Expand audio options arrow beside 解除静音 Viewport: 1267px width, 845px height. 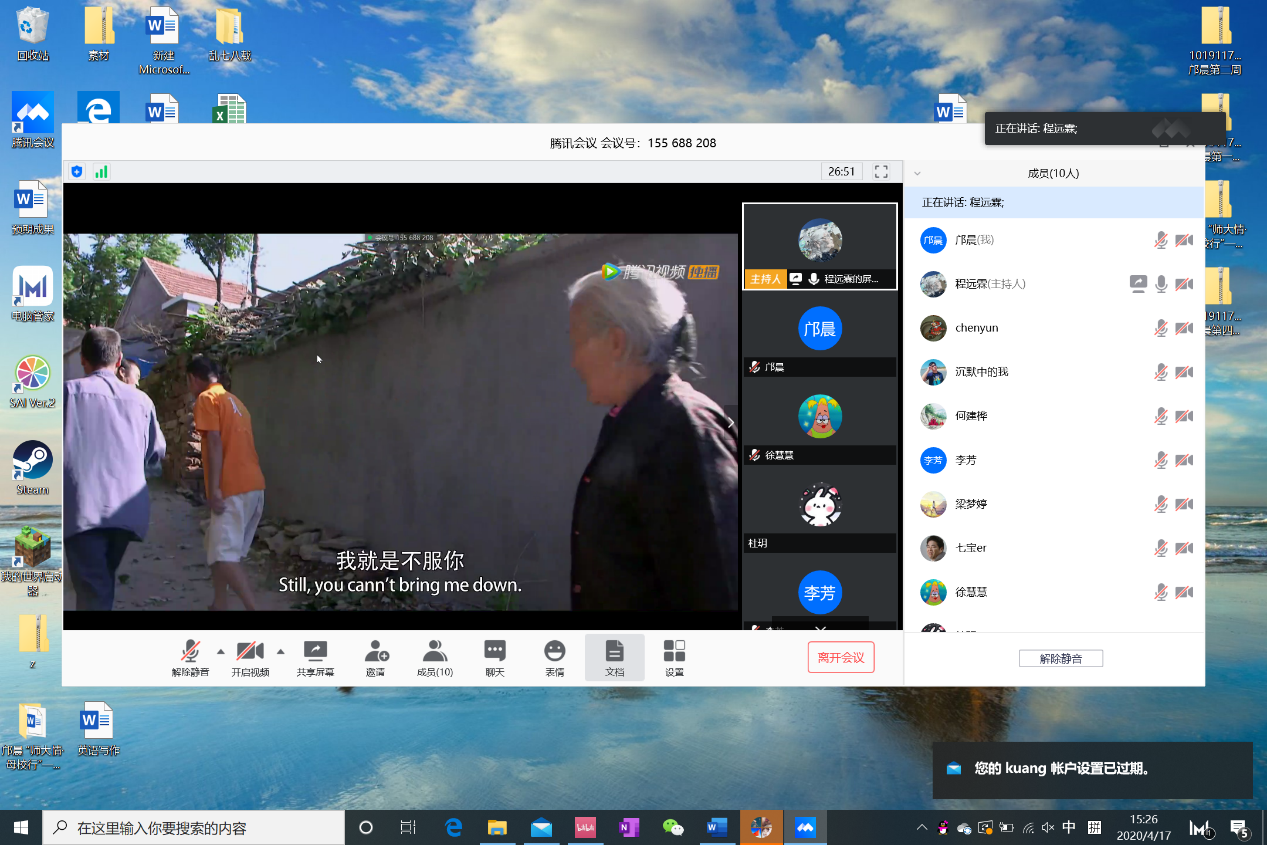(221, 651)
